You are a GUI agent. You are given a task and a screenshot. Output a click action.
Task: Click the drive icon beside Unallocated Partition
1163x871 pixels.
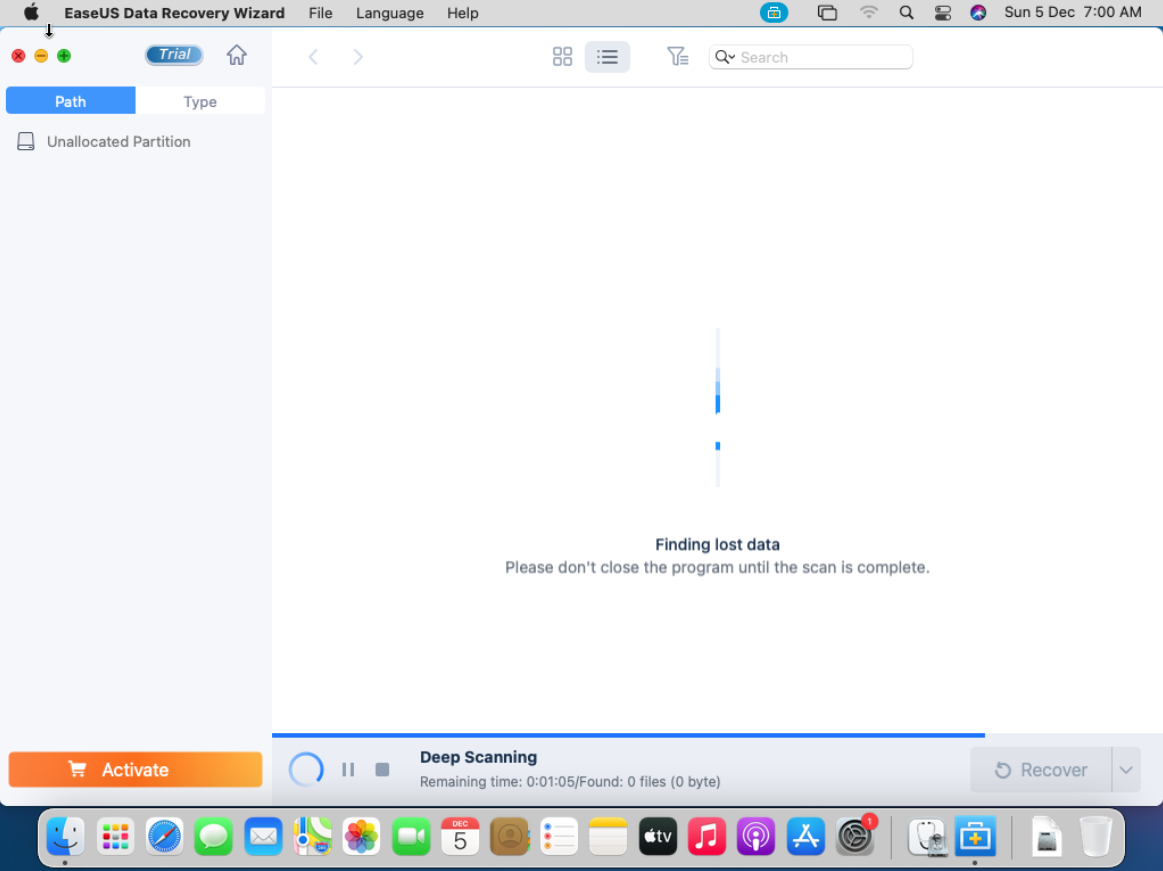click(x=26, y=142)
